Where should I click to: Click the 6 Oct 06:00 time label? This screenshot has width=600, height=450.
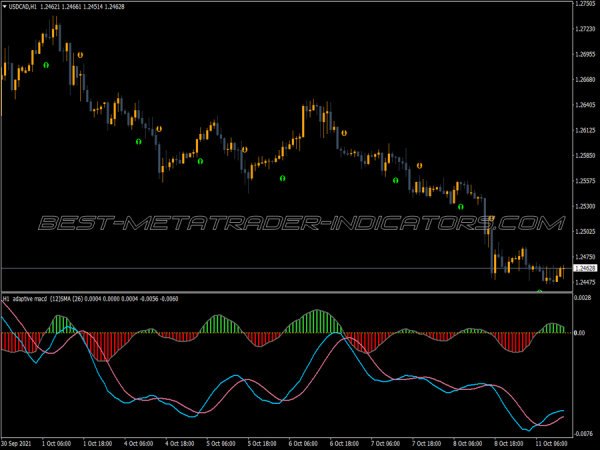pos(303,444)
